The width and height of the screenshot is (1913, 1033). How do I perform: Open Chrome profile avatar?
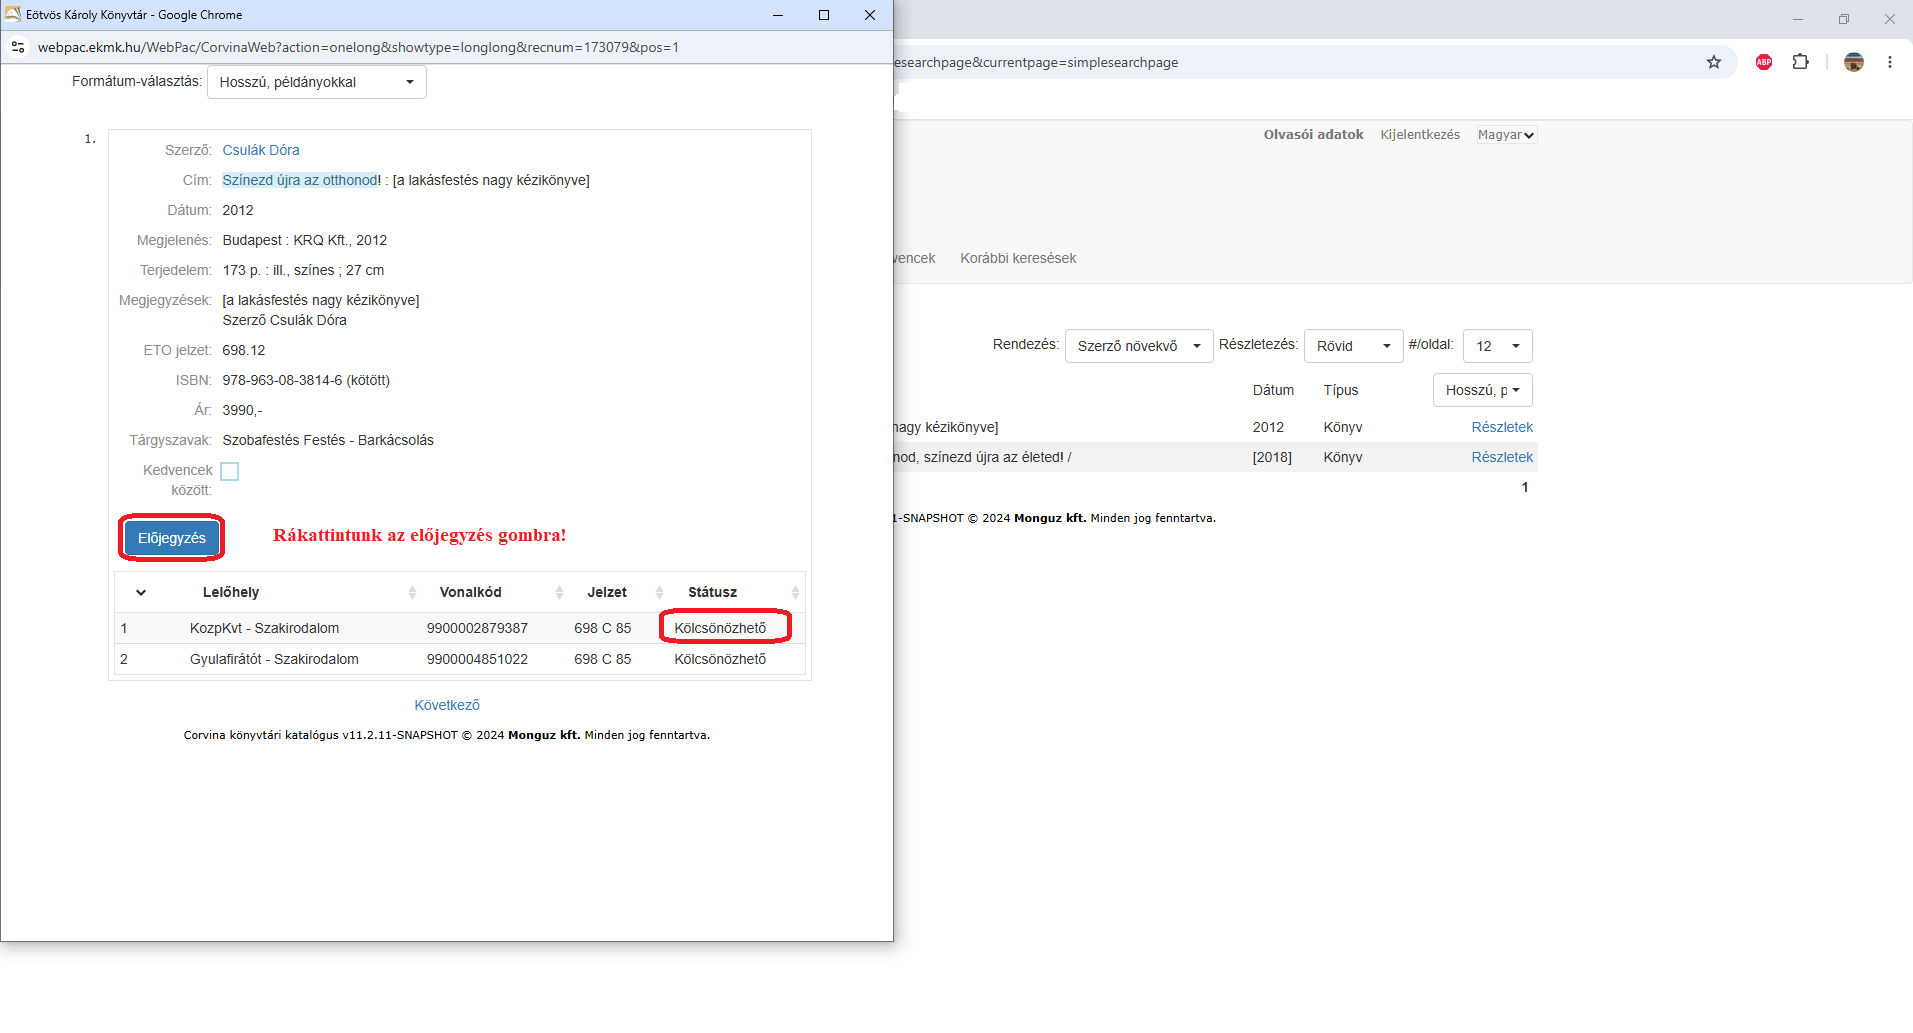tap(1854, 62)
